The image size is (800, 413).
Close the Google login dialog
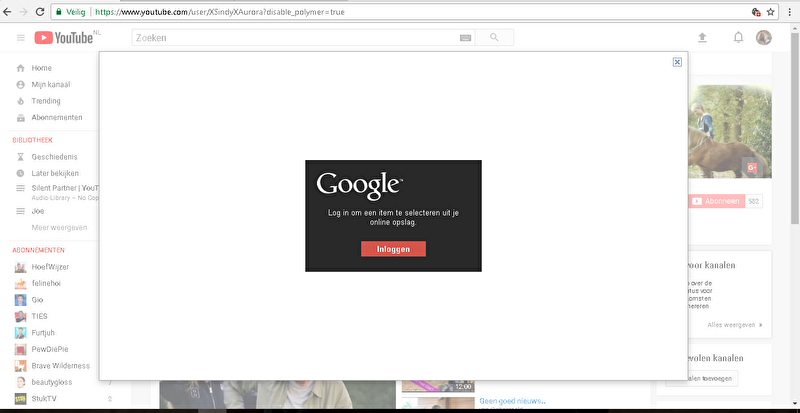point(677,62)
